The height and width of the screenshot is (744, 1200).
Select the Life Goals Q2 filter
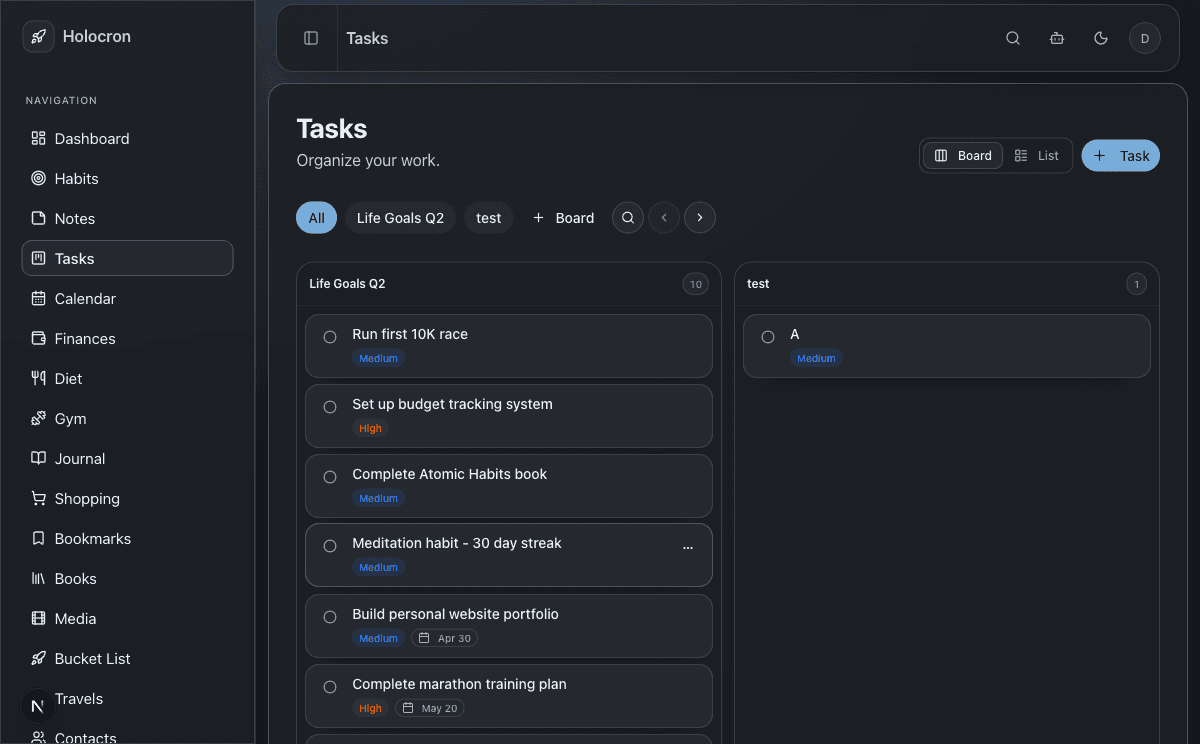400,217
